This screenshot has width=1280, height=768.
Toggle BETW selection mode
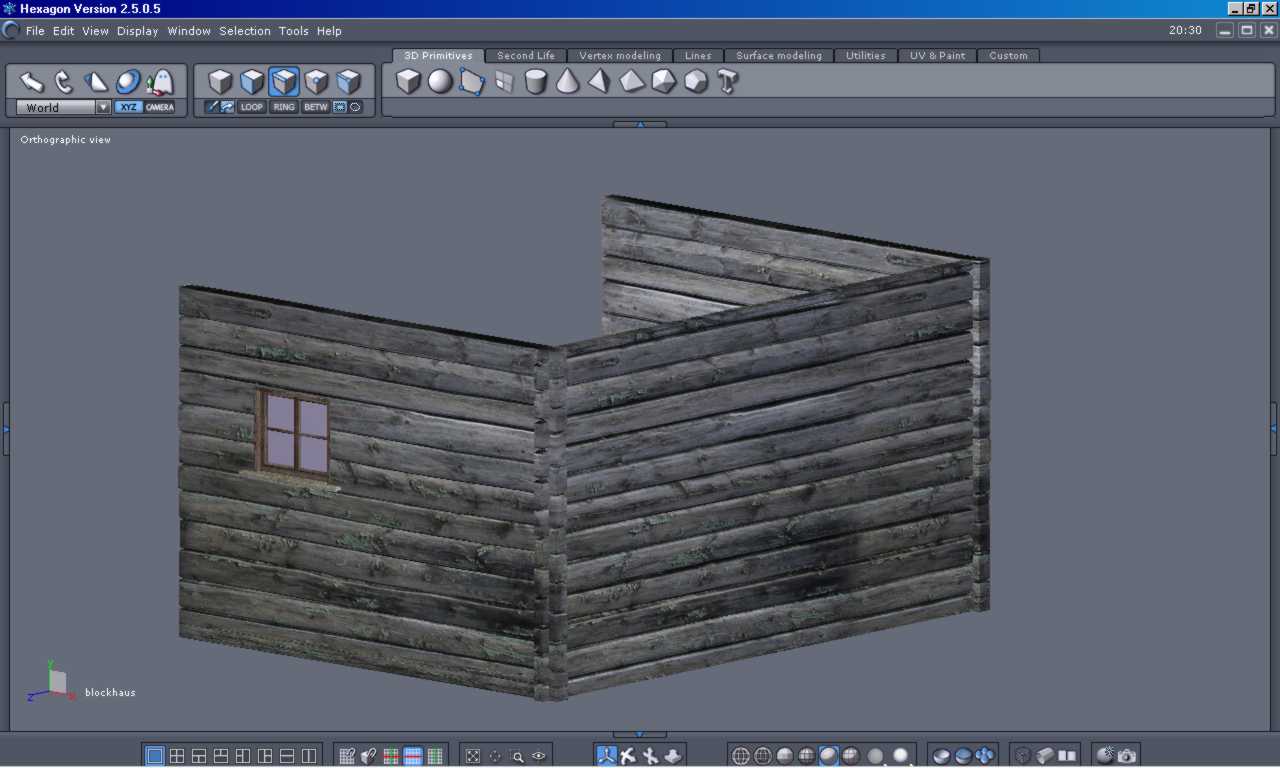(x=316, y=107)
